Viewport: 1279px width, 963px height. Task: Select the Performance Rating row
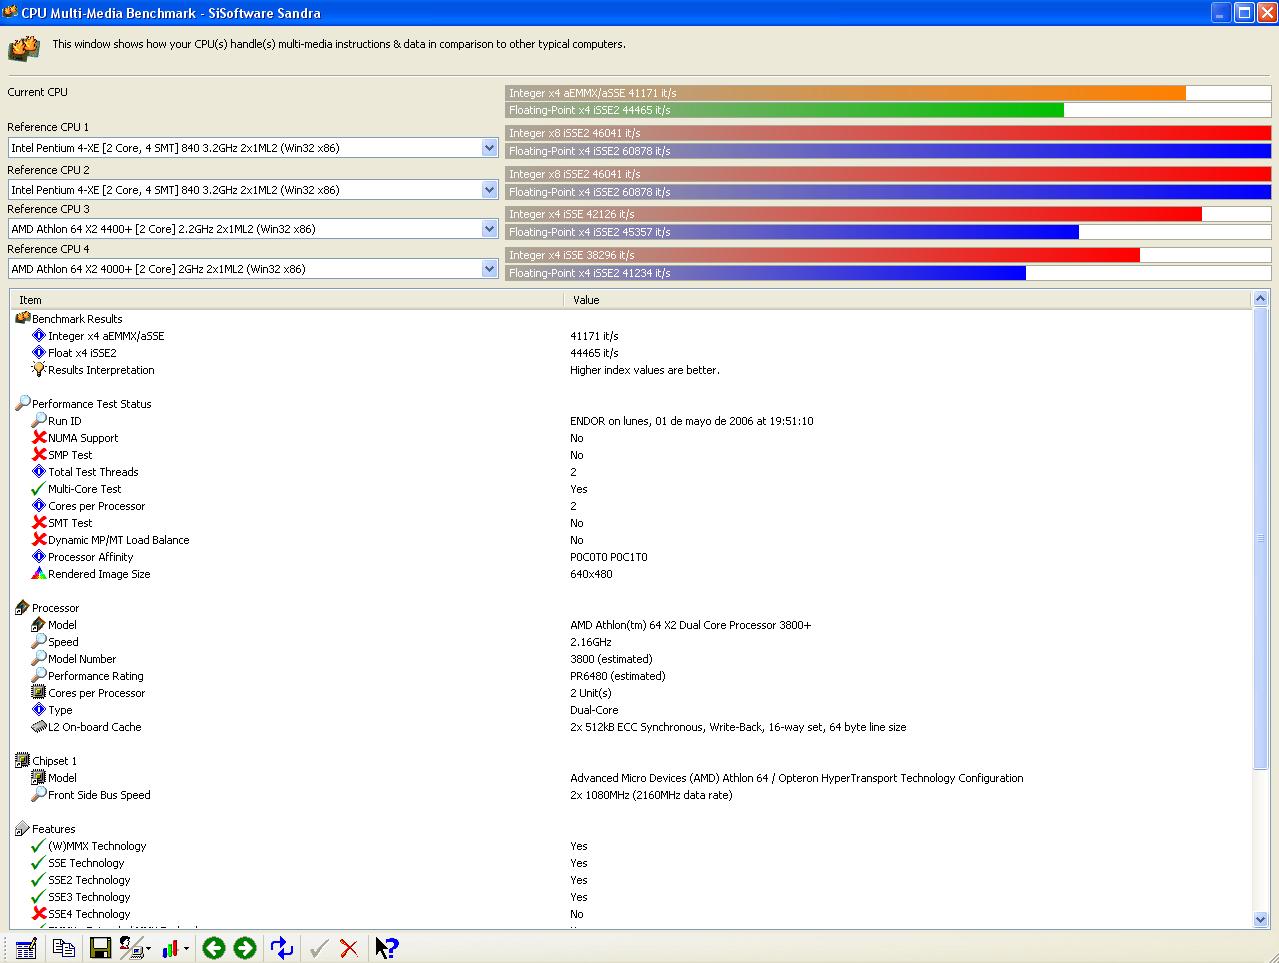click(630, 676)
